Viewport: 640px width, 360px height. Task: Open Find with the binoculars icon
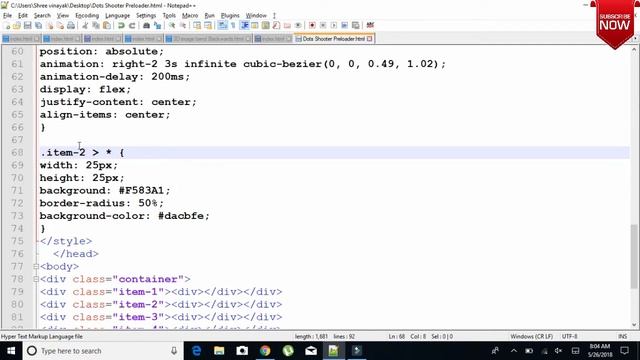[146, 26]
